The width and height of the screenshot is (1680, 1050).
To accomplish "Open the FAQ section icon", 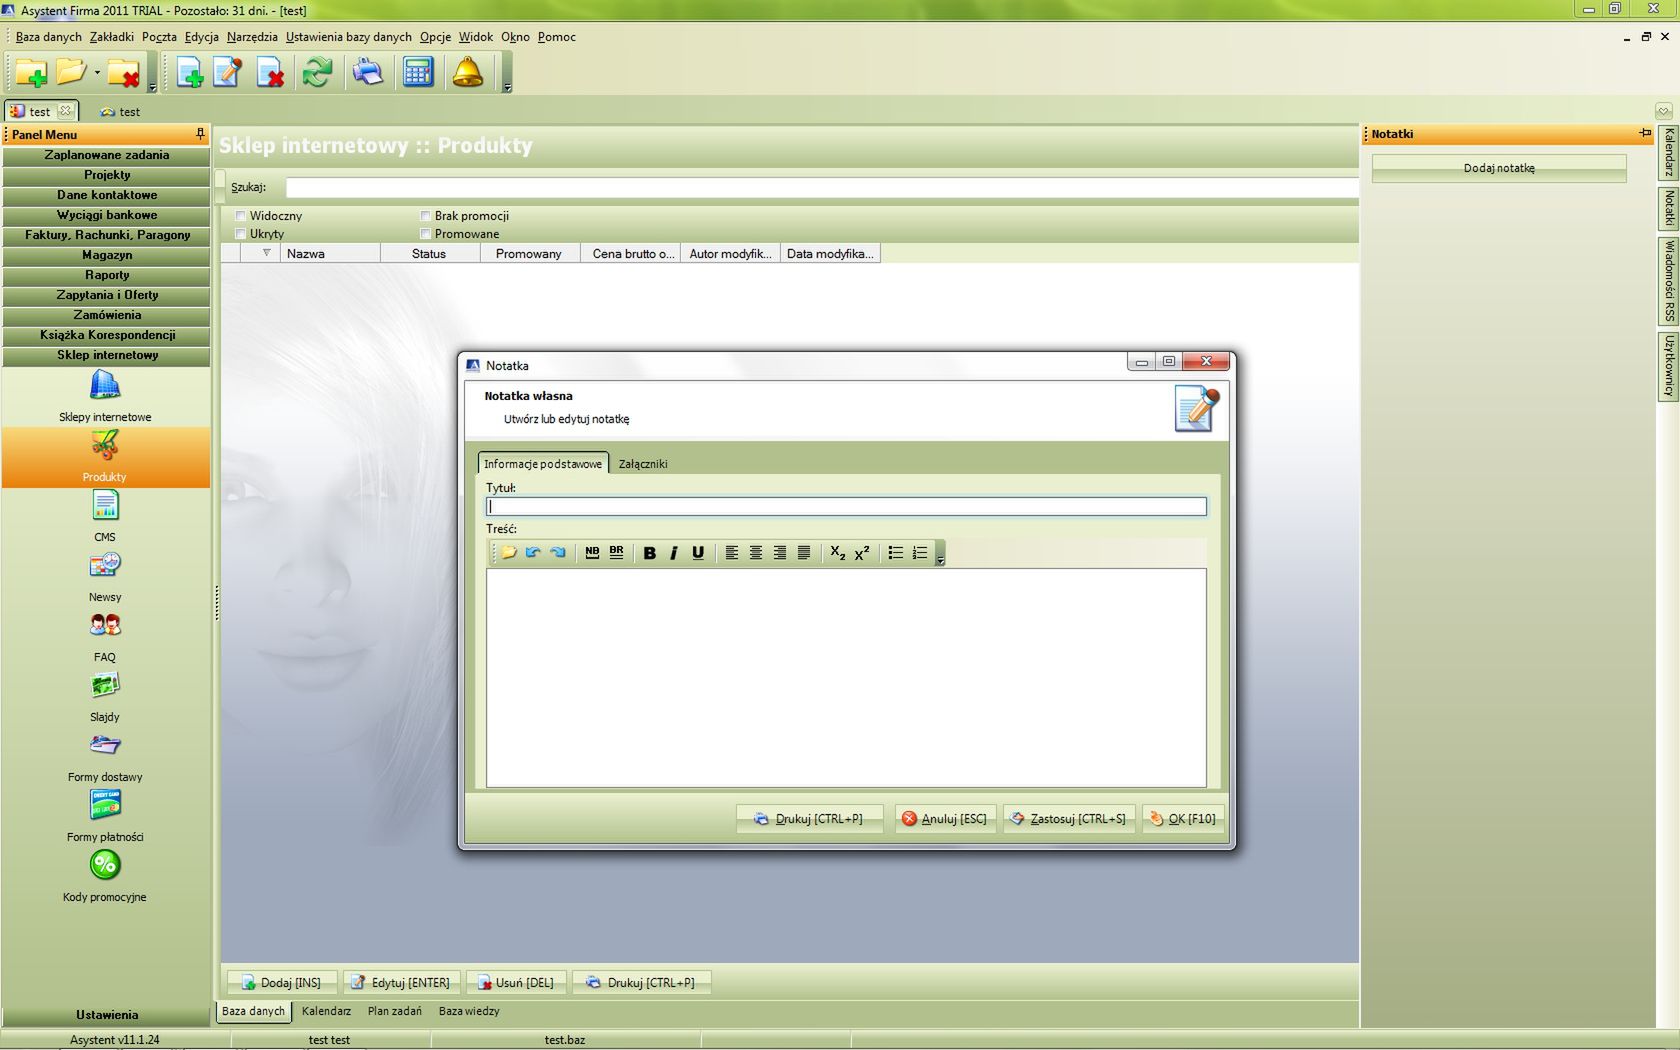I will click(105, 636).
